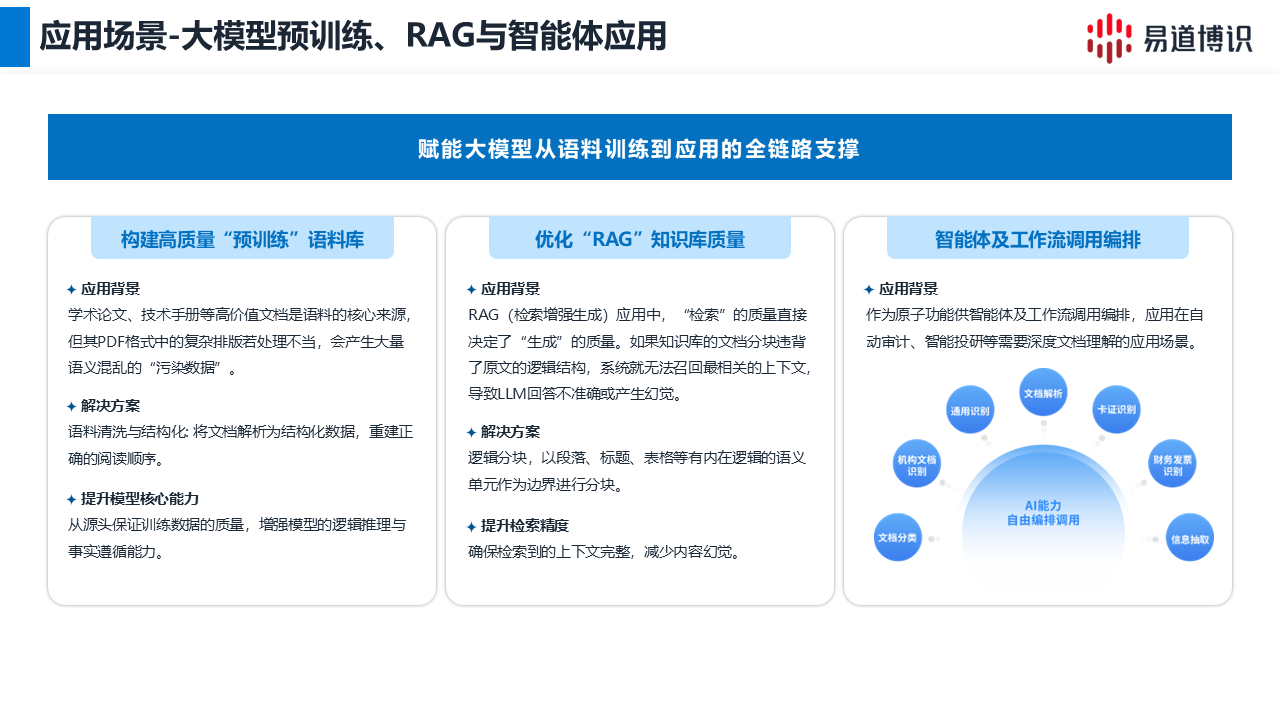Click the 机构文档识别 bubble
The width and height of the screenshot is (1280, 720).
[917, 464]
